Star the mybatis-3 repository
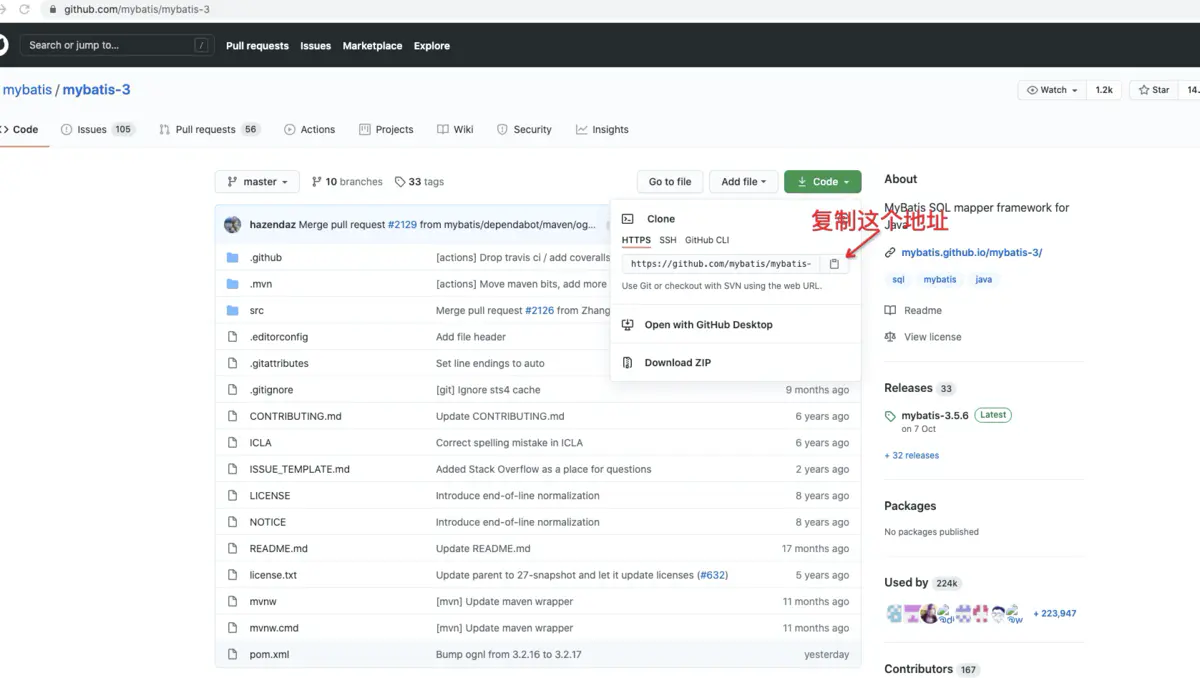 point(1154,90)
